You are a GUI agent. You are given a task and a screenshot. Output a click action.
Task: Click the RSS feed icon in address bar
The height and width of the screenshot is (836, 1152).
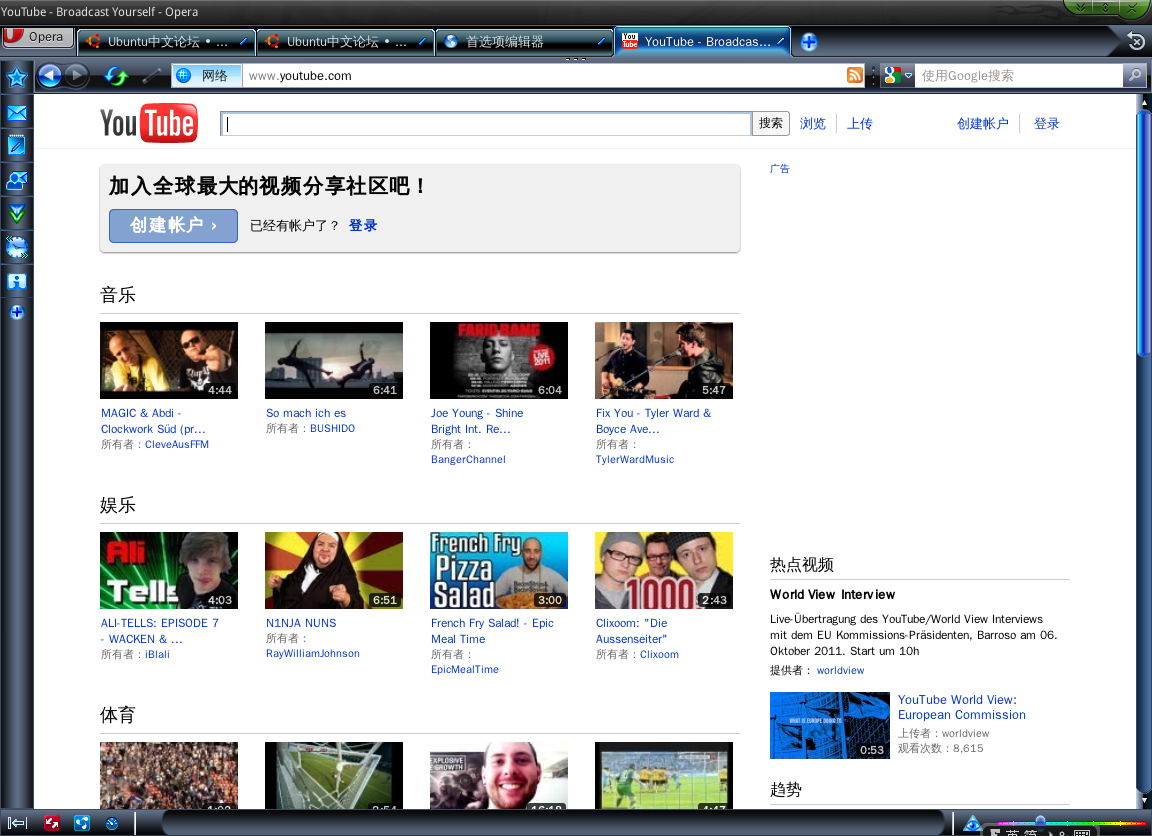(854, 75)
